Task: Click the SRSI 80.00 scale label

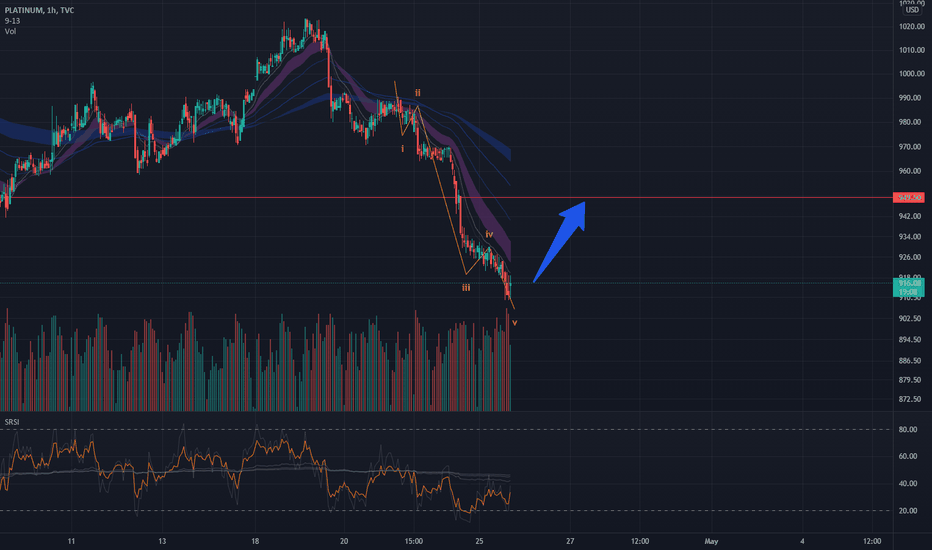Action: tap(908, 429)
